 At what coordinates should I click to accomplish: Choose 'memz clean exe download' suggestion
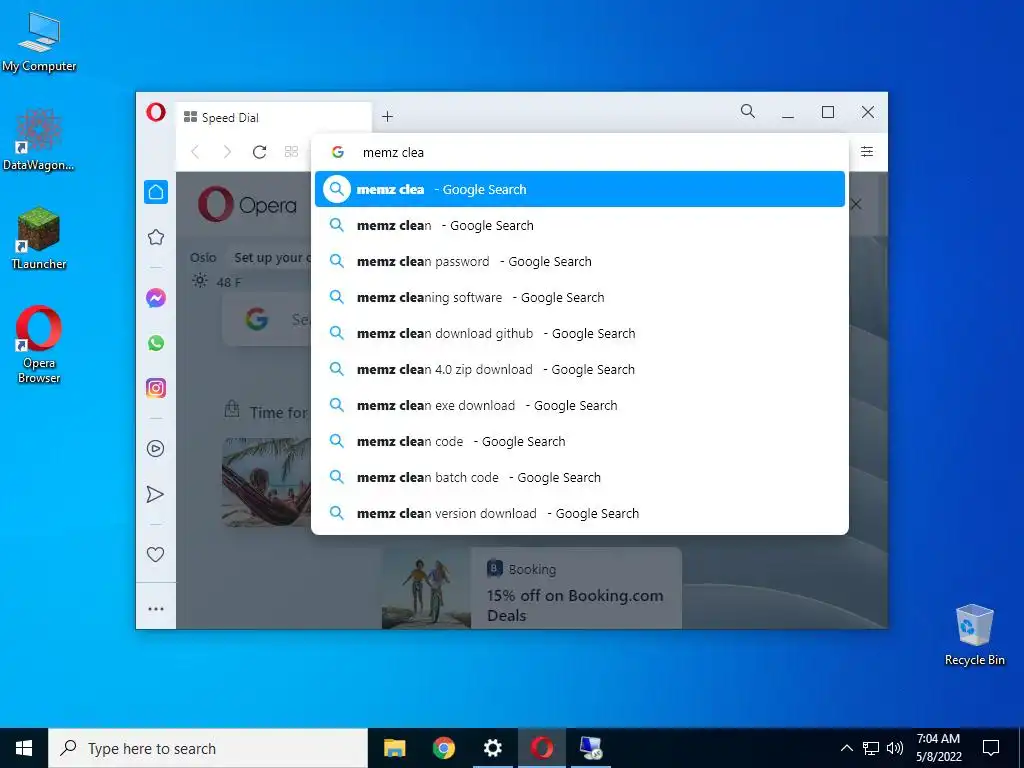[580, 405]
